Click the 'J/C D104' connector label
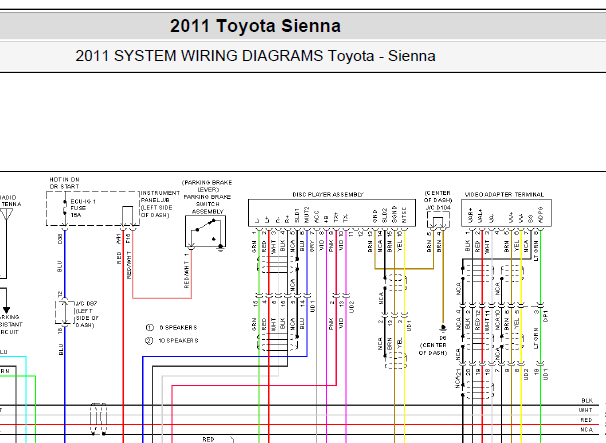Viewport: 606px width, 443px height. [438, 208]
